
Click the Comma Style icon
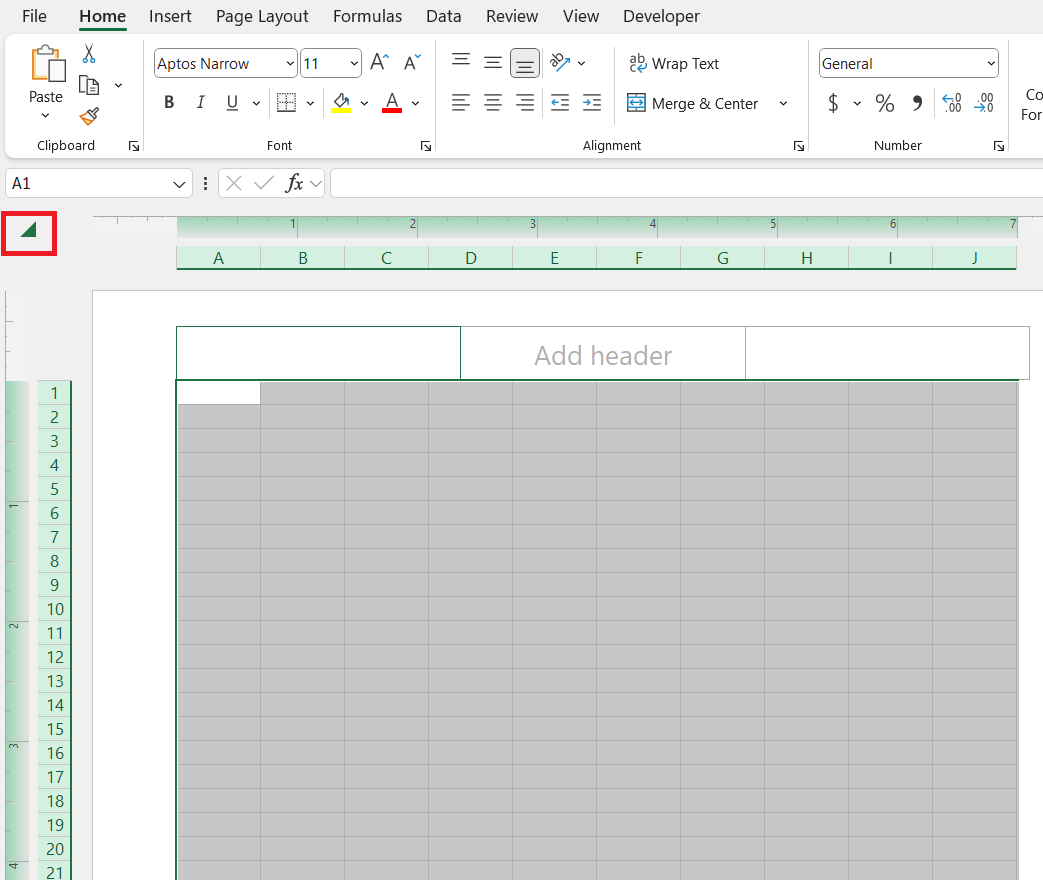[x=917, y=103]
